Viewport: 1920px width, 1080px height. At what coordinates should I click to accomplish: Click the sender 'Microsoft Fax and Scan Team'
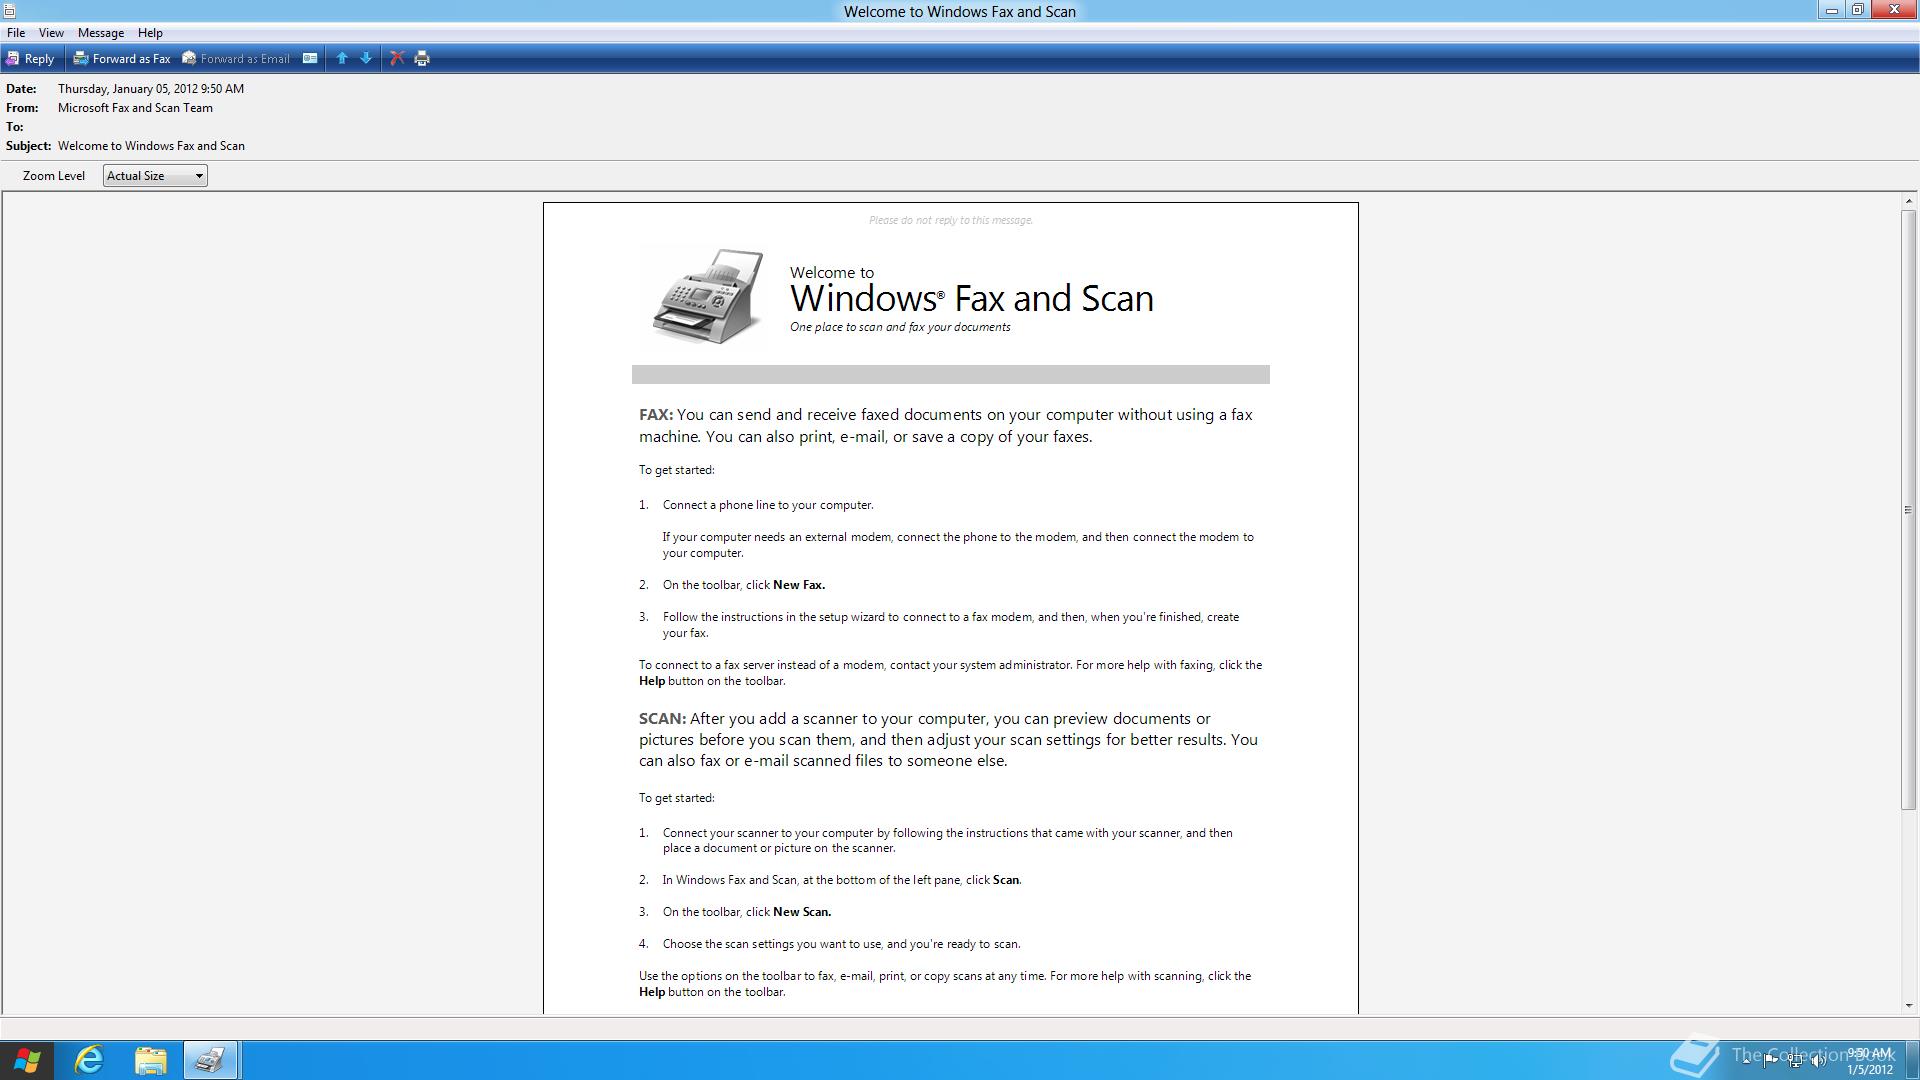tap(135, 108)
